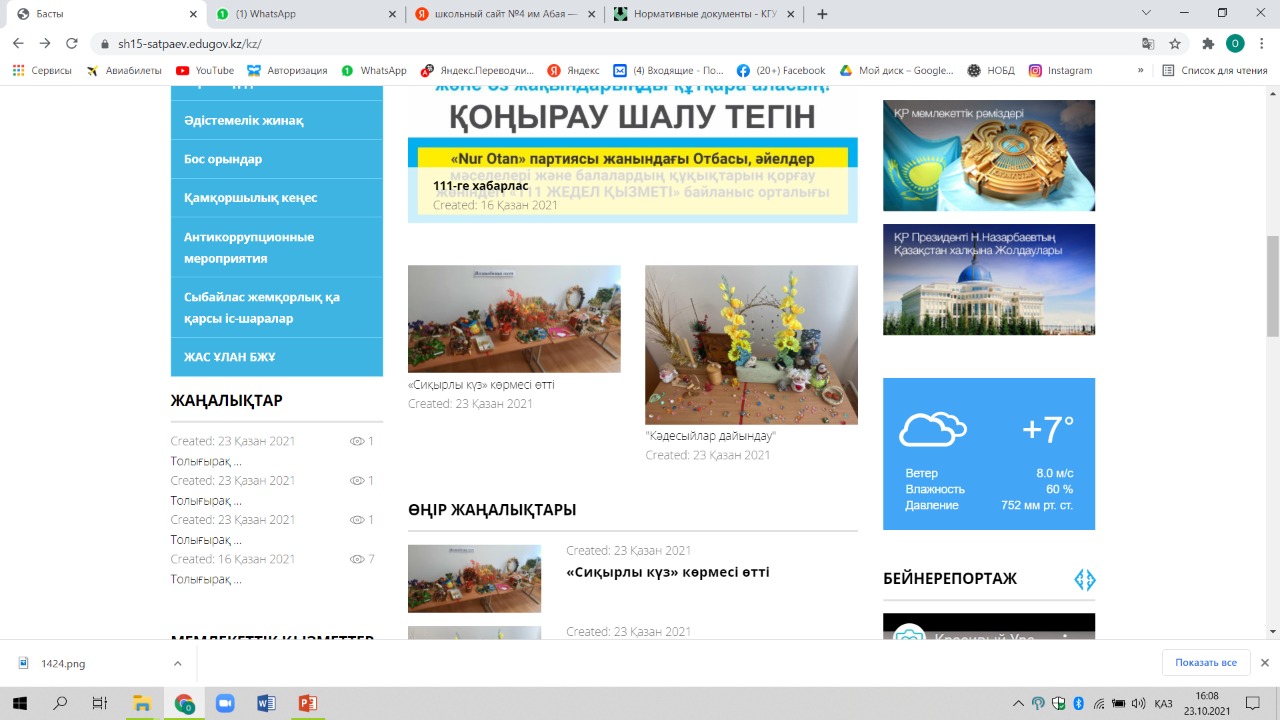Show hidden tray icons chevron
The image size is (1280, 720).
coord(1018,704)
